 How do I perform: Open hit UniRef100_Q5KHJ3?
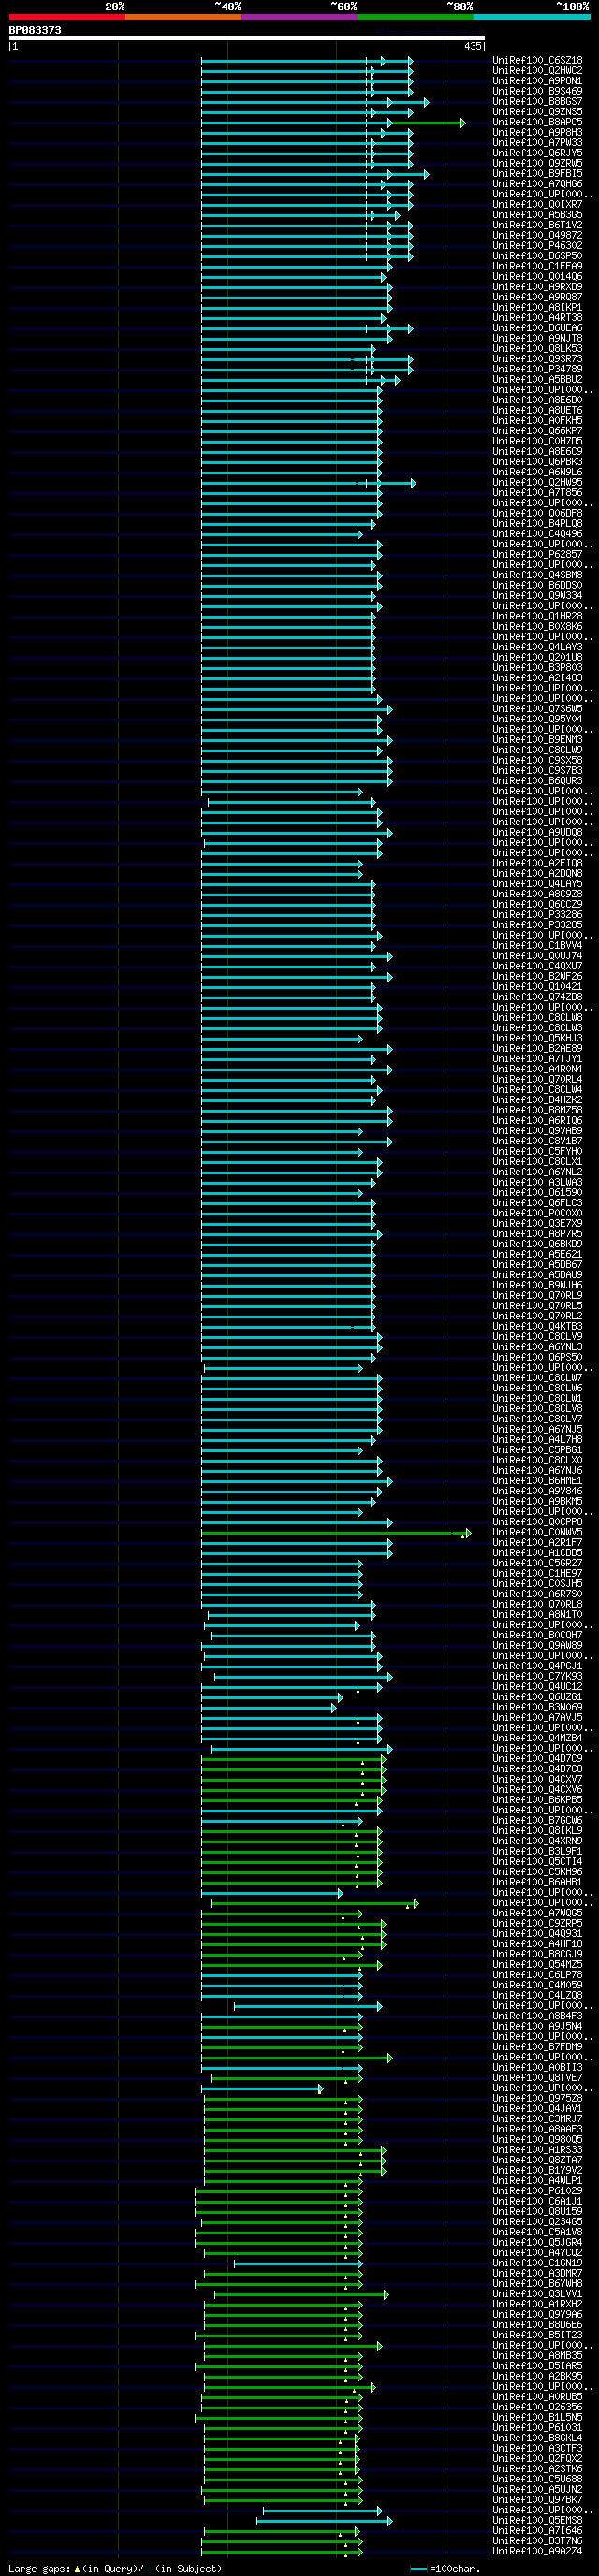coord(537,1038)
